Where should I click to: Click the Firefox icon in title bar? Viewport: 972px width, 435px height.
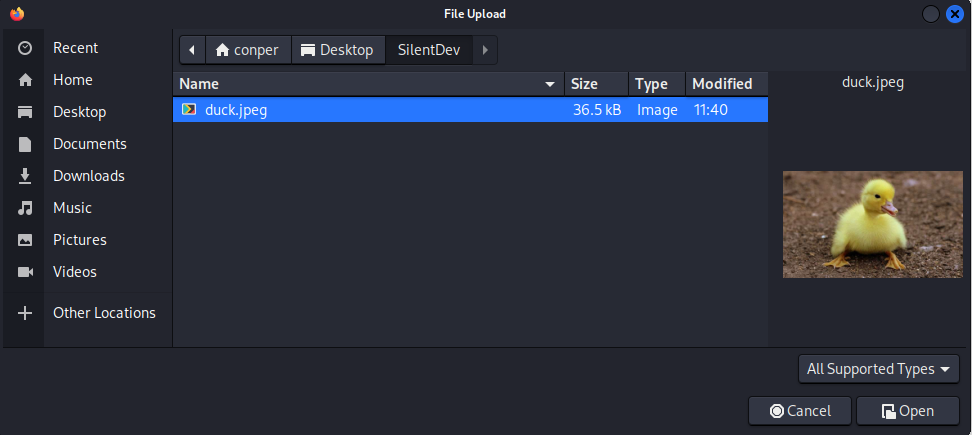pyautogui.click(x=16, y=13)
